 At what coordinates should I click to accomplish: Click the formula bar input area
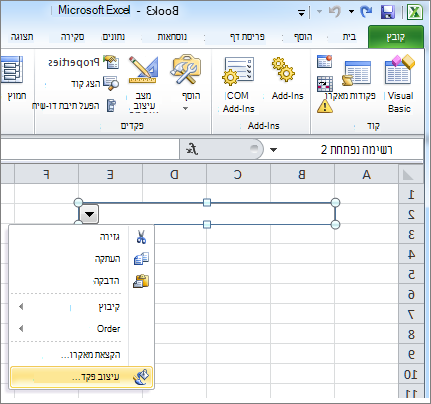90,149
